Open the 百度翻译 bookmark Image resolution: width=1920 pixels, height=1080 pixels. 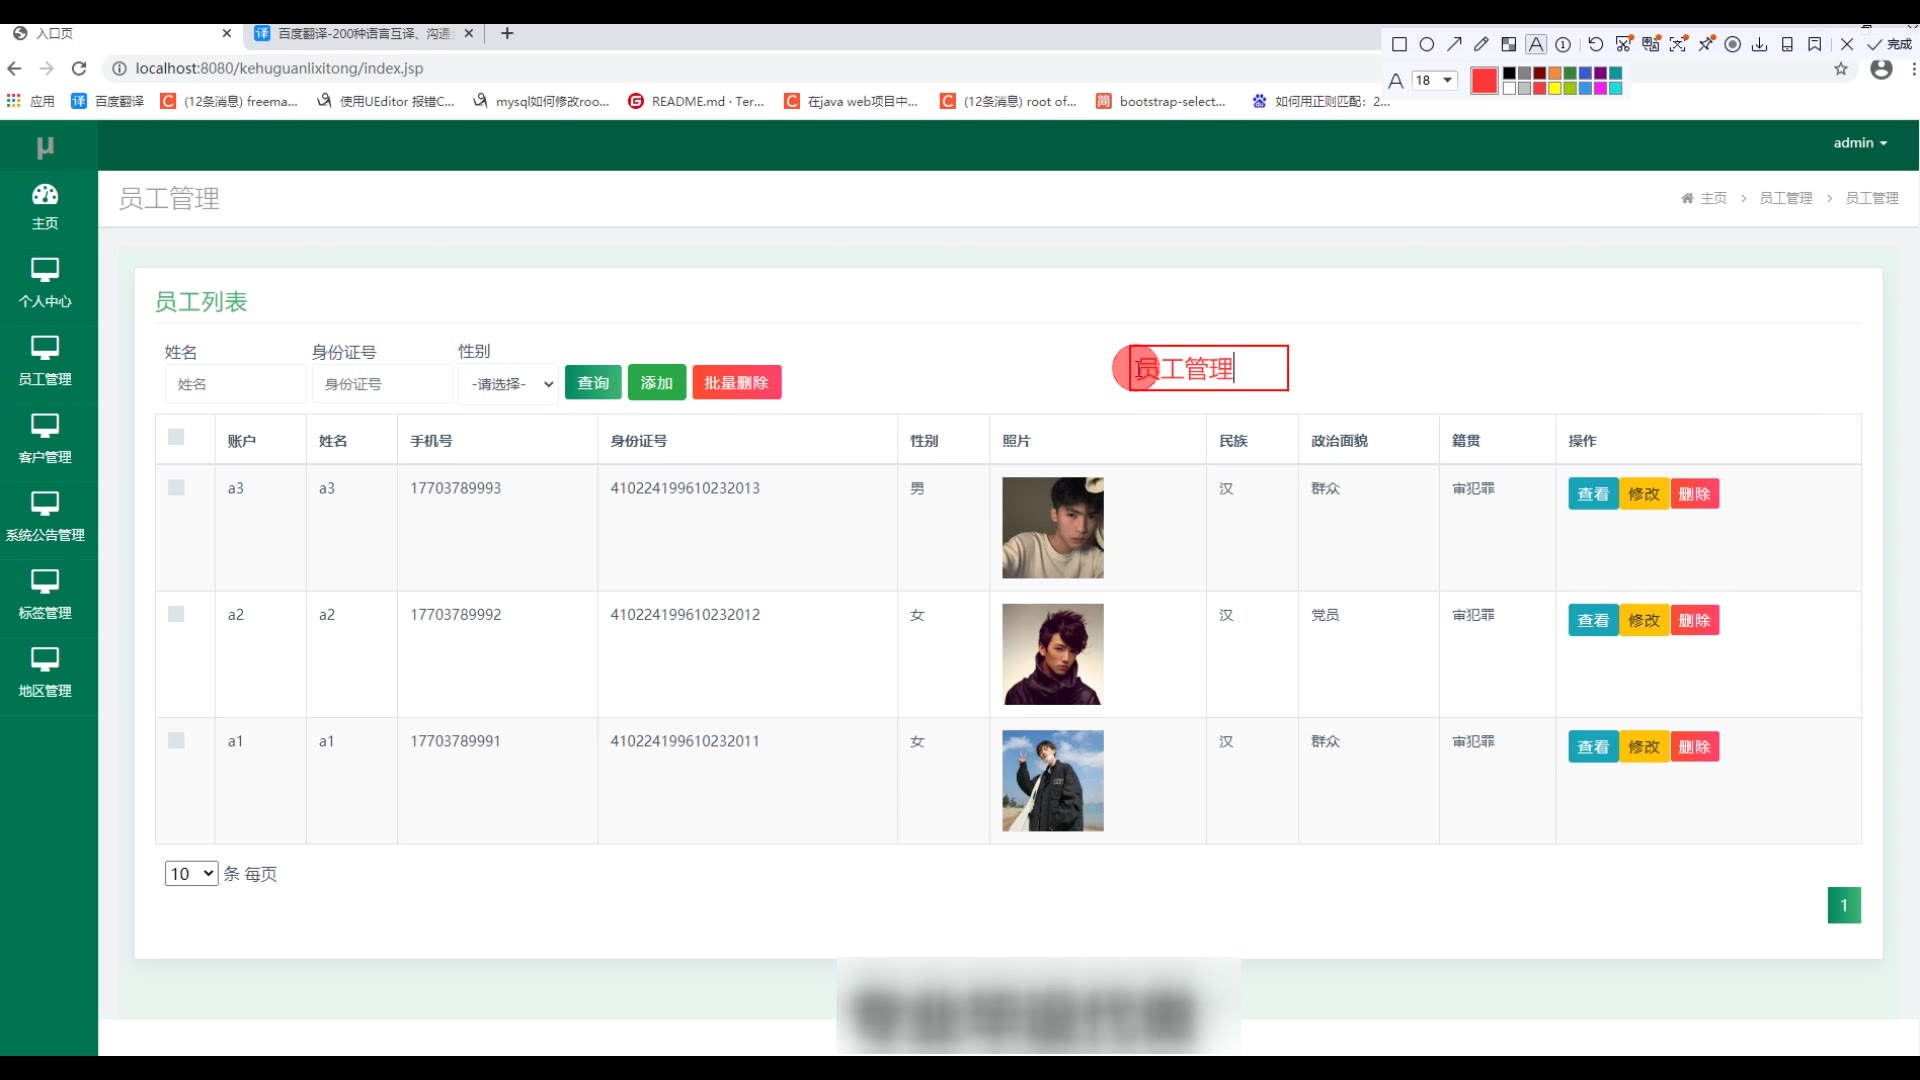(x=108, y=101)
